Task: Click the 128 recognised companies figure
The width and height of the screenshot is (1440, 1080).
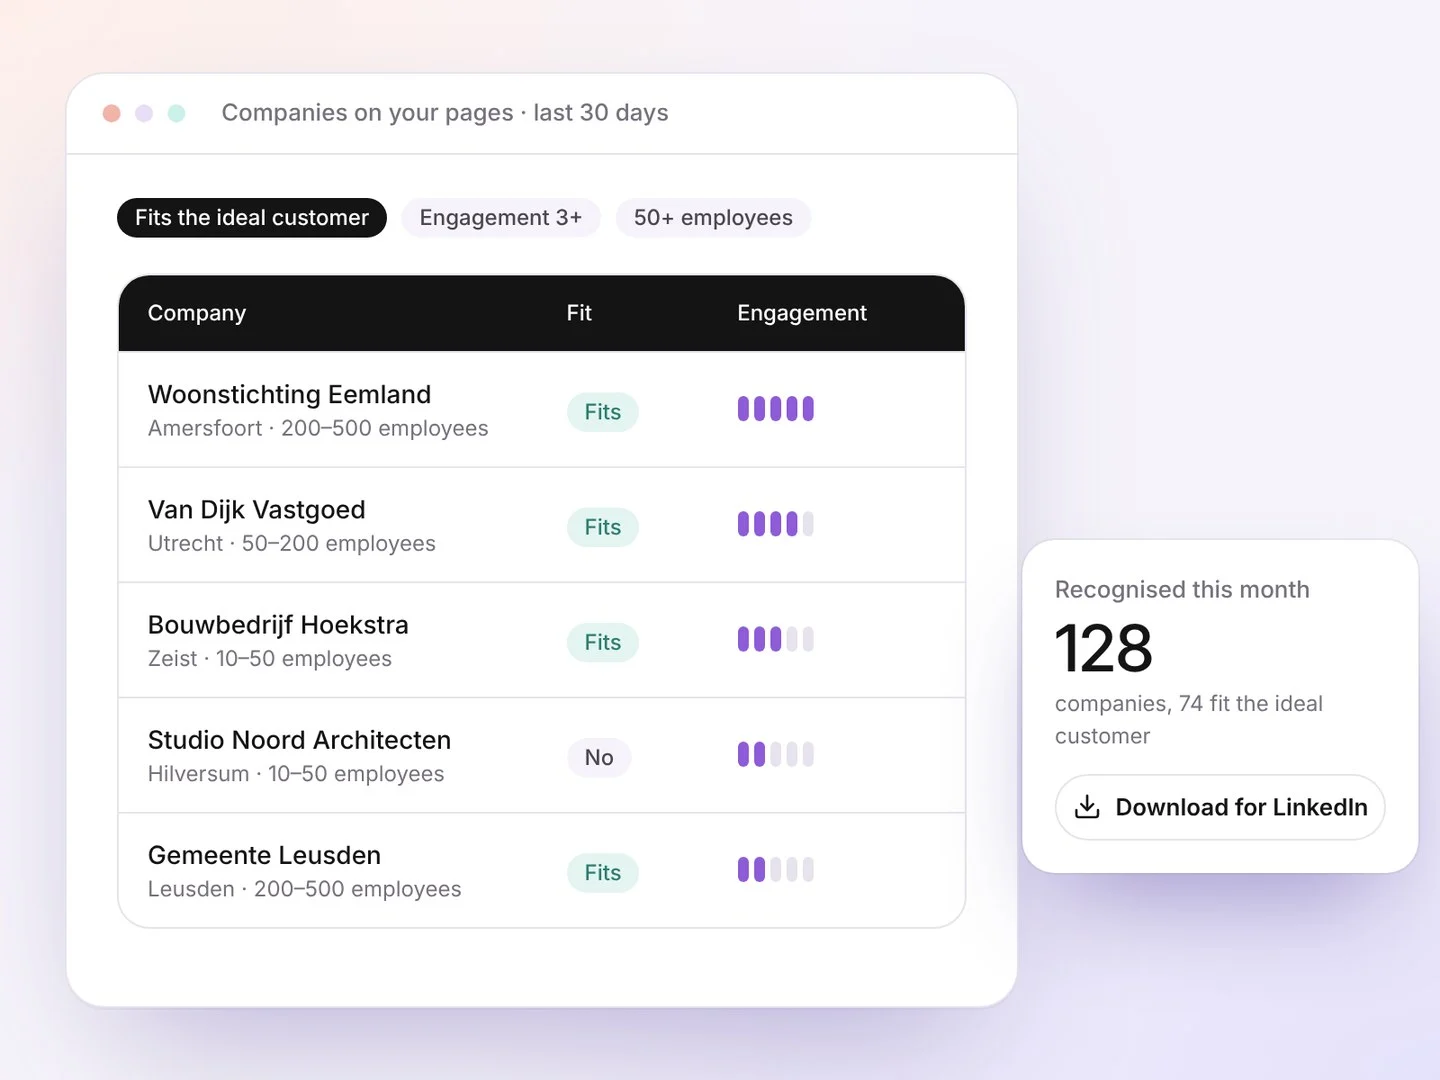Action: coord(1104,648)
